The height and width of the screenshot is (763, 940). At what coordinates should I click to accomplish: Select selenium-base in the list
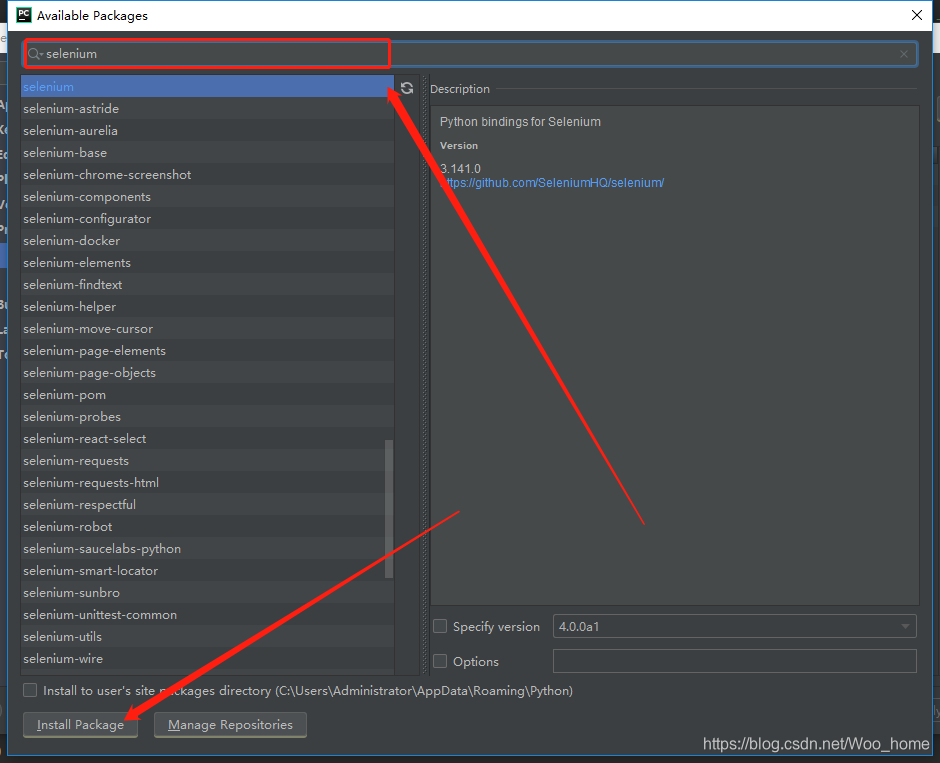[207, 152]
